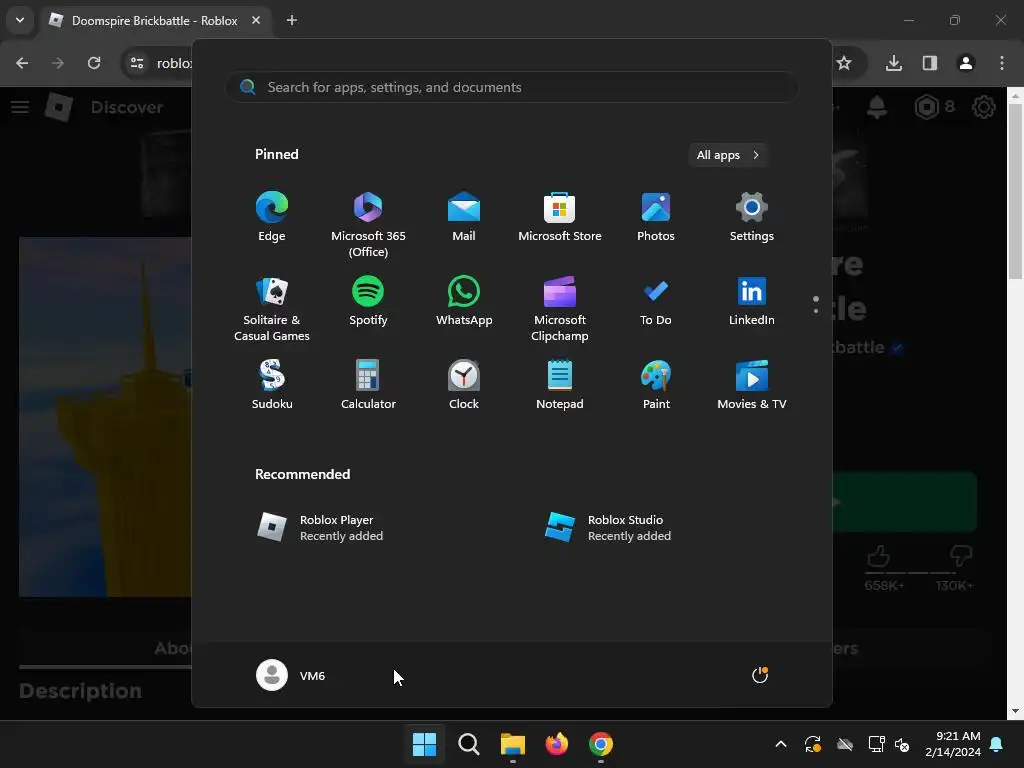Go back in Chrome
This screenshot has height=768, width=1024.
[x=22, y=63]
